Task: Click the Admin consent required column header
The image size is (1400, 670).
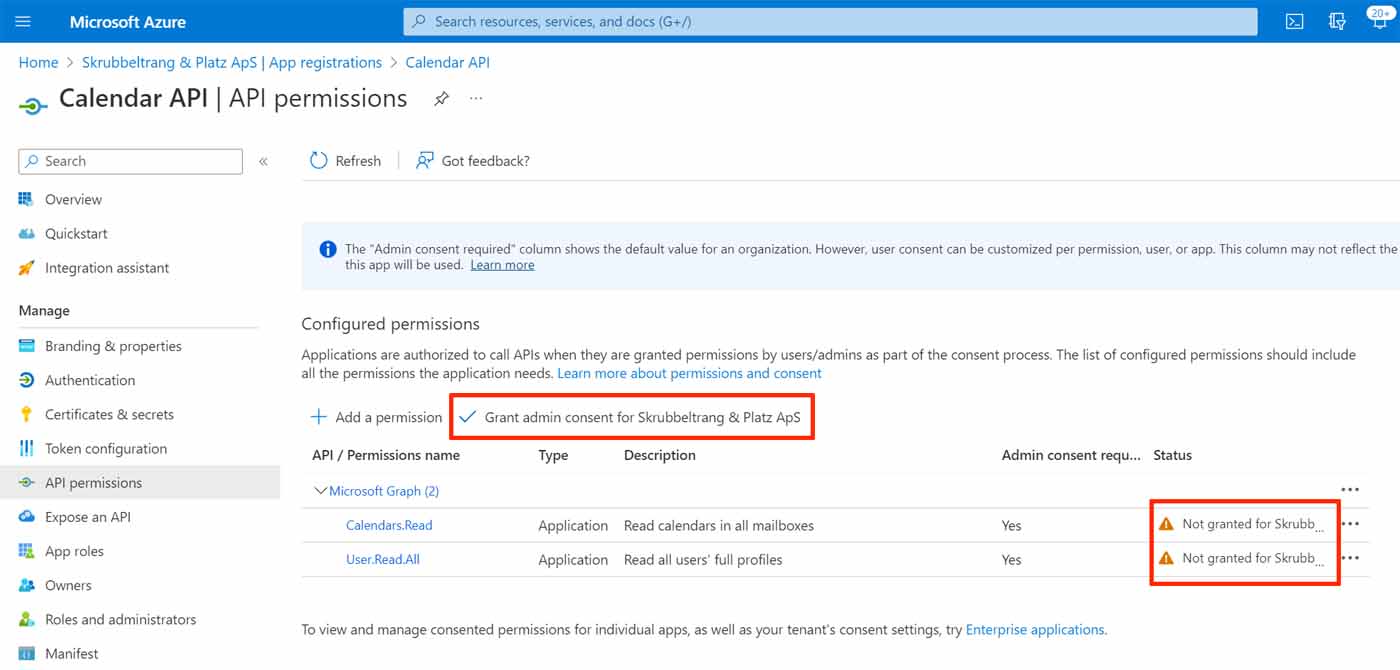Action: 1071,455
